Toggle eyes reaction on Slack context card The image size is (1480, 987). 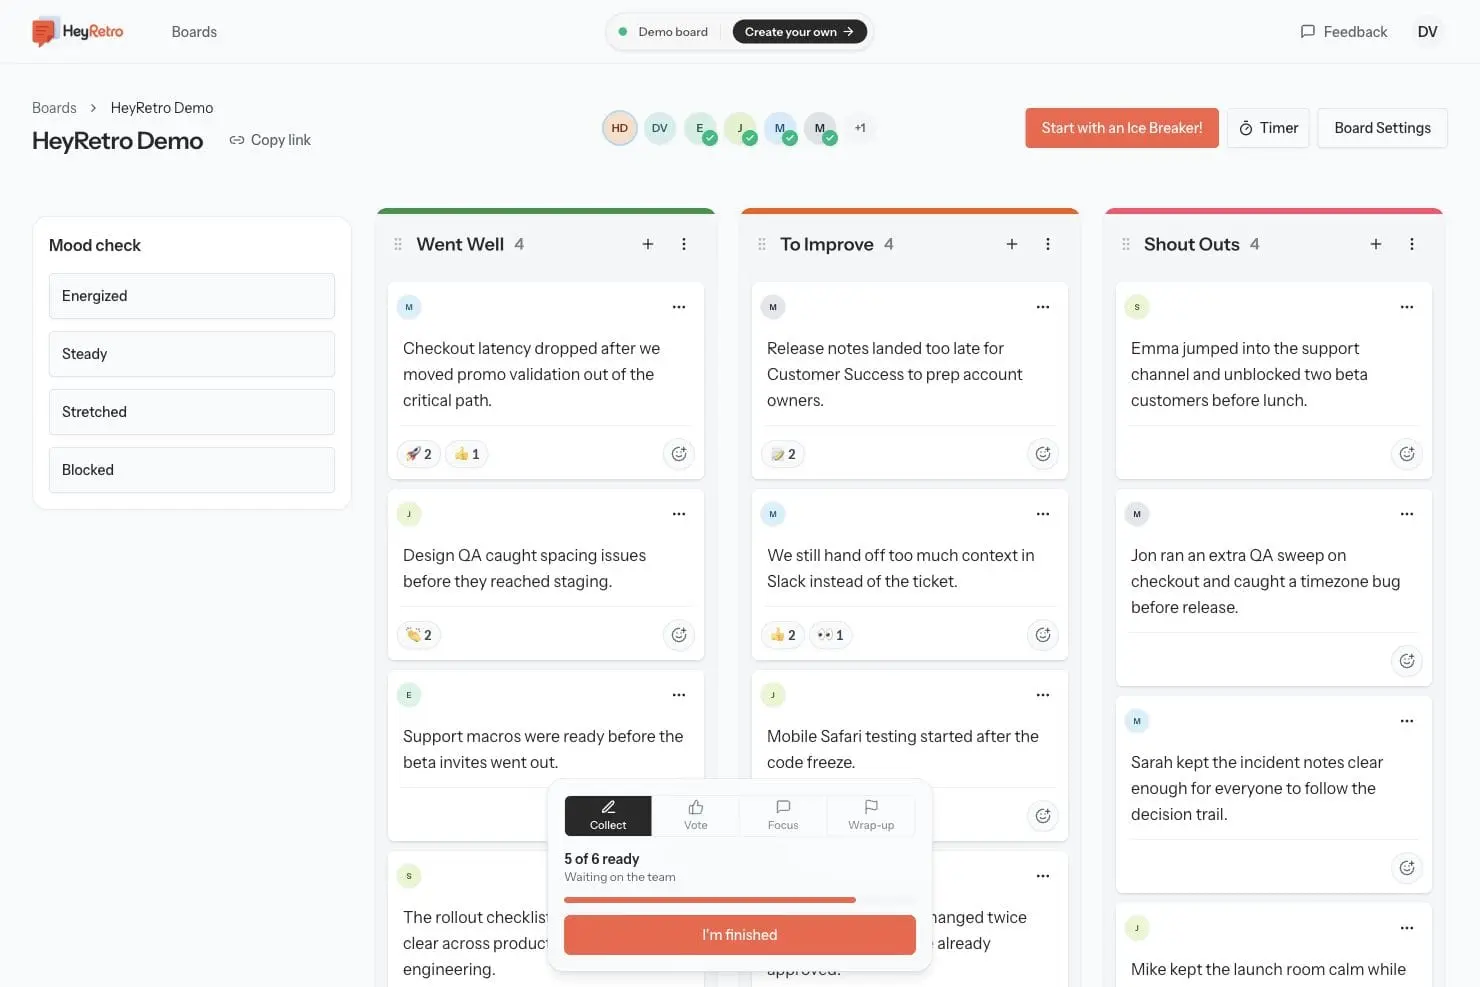(x=831, y=635)
